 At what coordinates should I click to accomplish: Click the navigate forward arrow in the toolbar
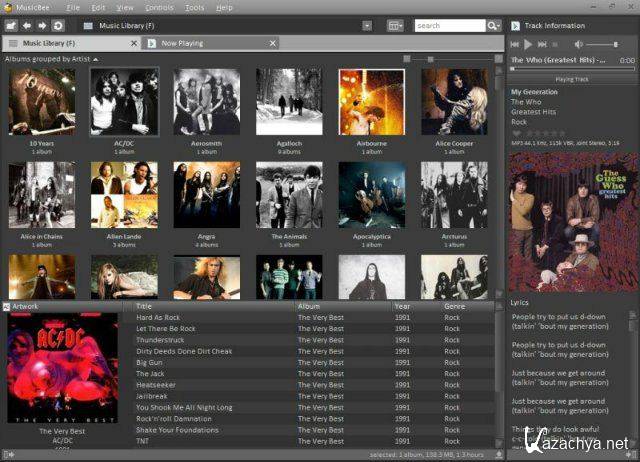(42, 25)
